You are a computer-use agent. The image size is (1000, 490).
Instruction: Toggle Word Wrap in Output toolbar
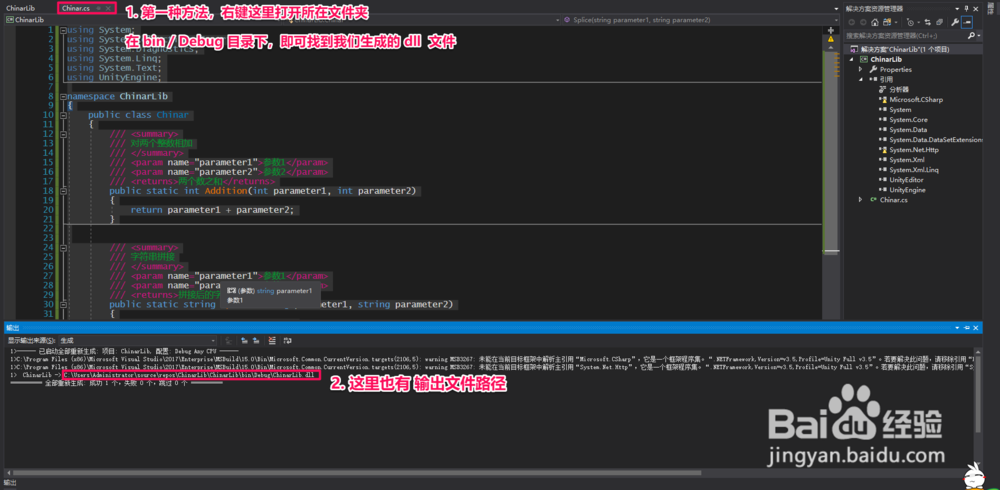[x=288, y=341]
